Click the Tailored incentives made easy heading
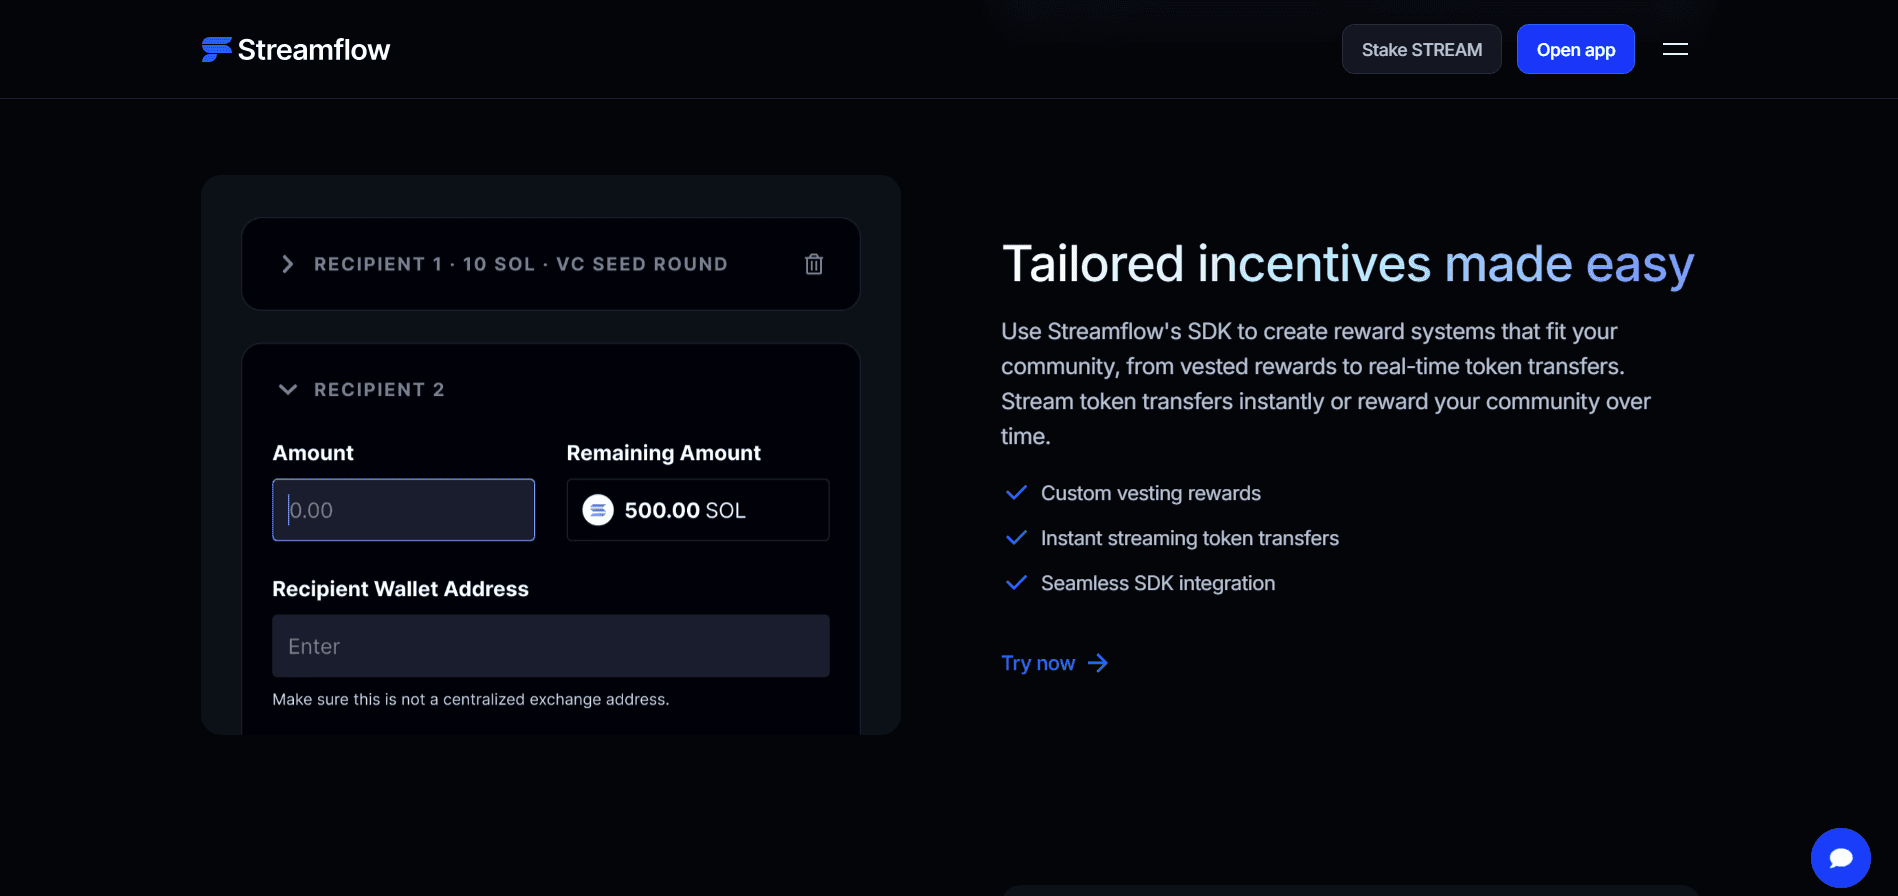This screenshot has width=1898, height=896. click(1348, 265)
